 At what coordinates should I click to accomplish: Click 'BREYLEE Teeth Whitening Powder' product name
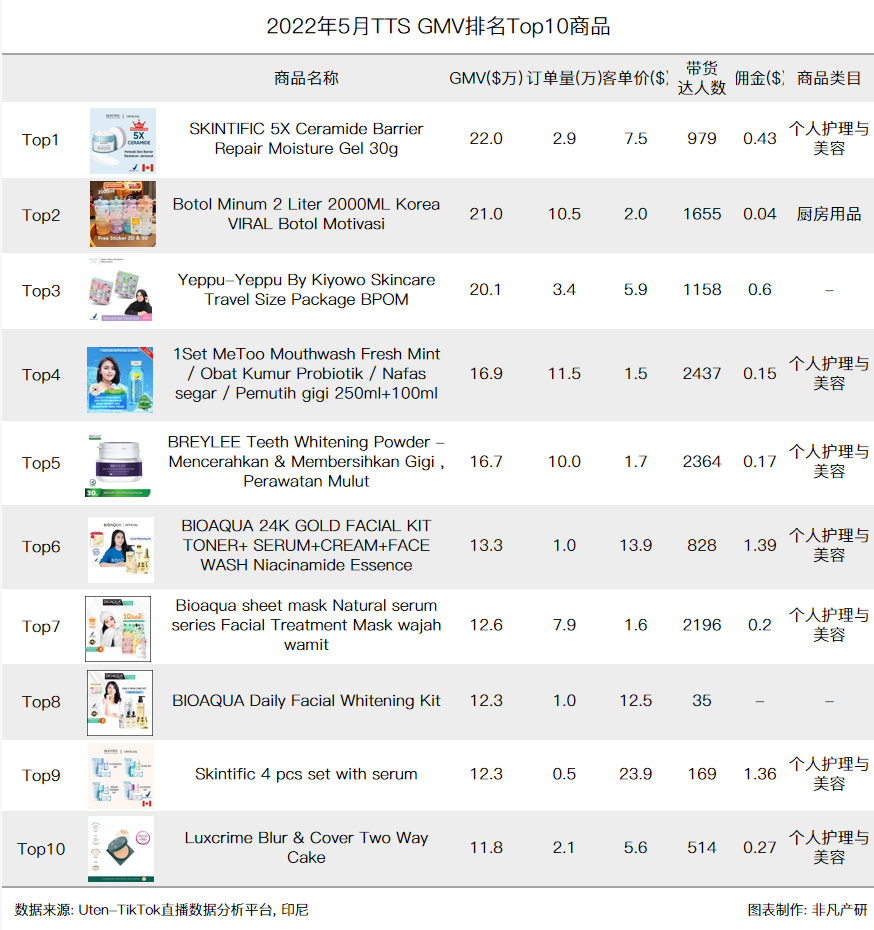306,461
